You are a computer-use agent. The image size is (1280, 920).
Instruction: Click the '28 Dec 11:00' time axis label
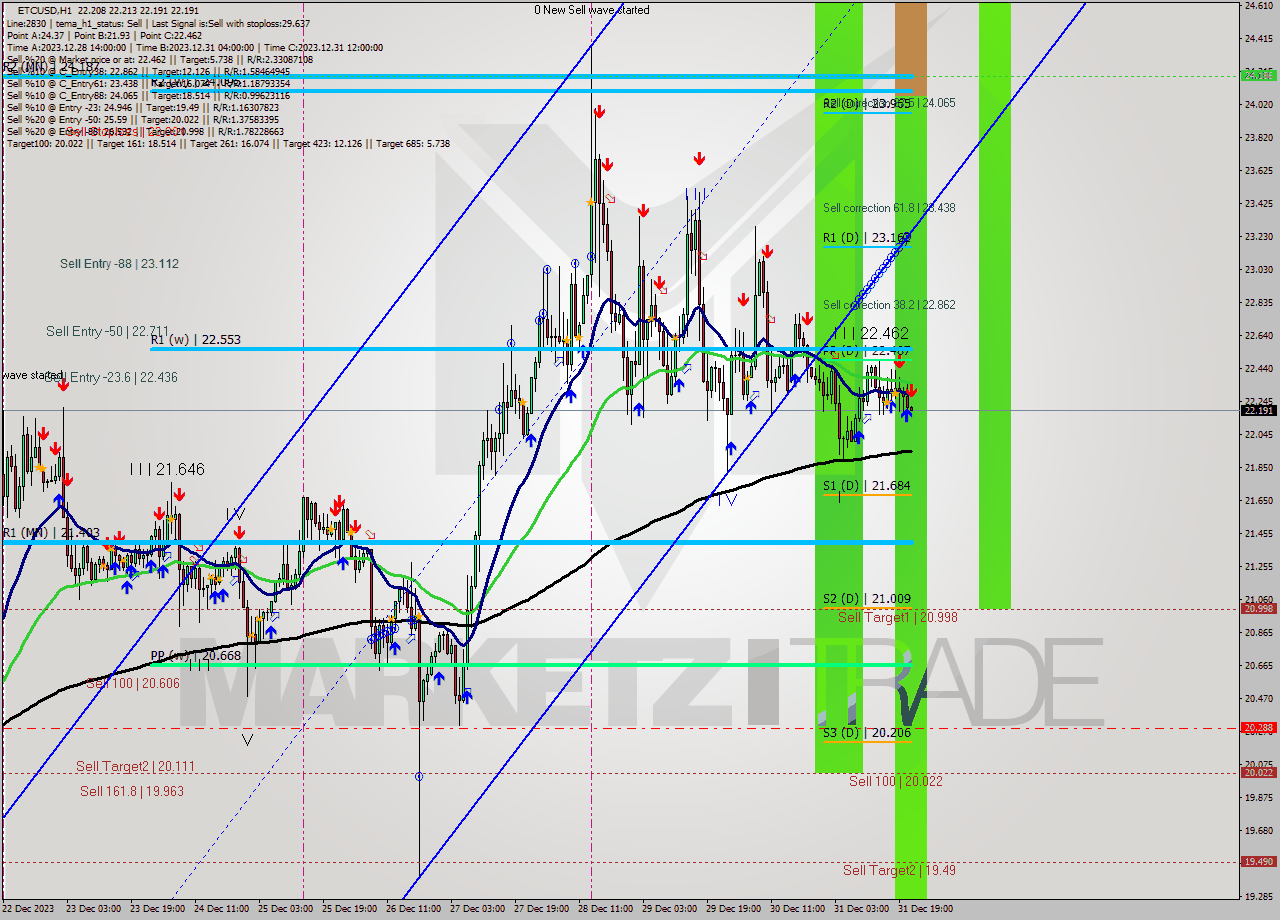(606, 909)
